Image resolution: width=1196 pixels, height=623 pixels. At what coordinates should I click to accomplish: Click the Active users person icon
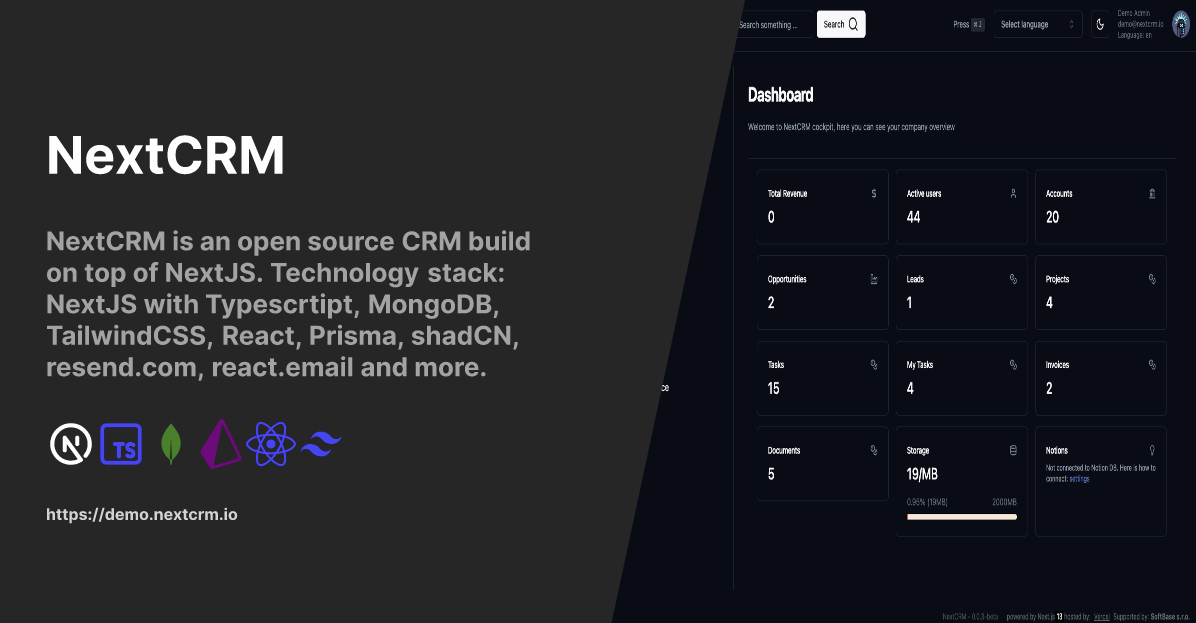pyautogui.click(x=1013, y=193)
